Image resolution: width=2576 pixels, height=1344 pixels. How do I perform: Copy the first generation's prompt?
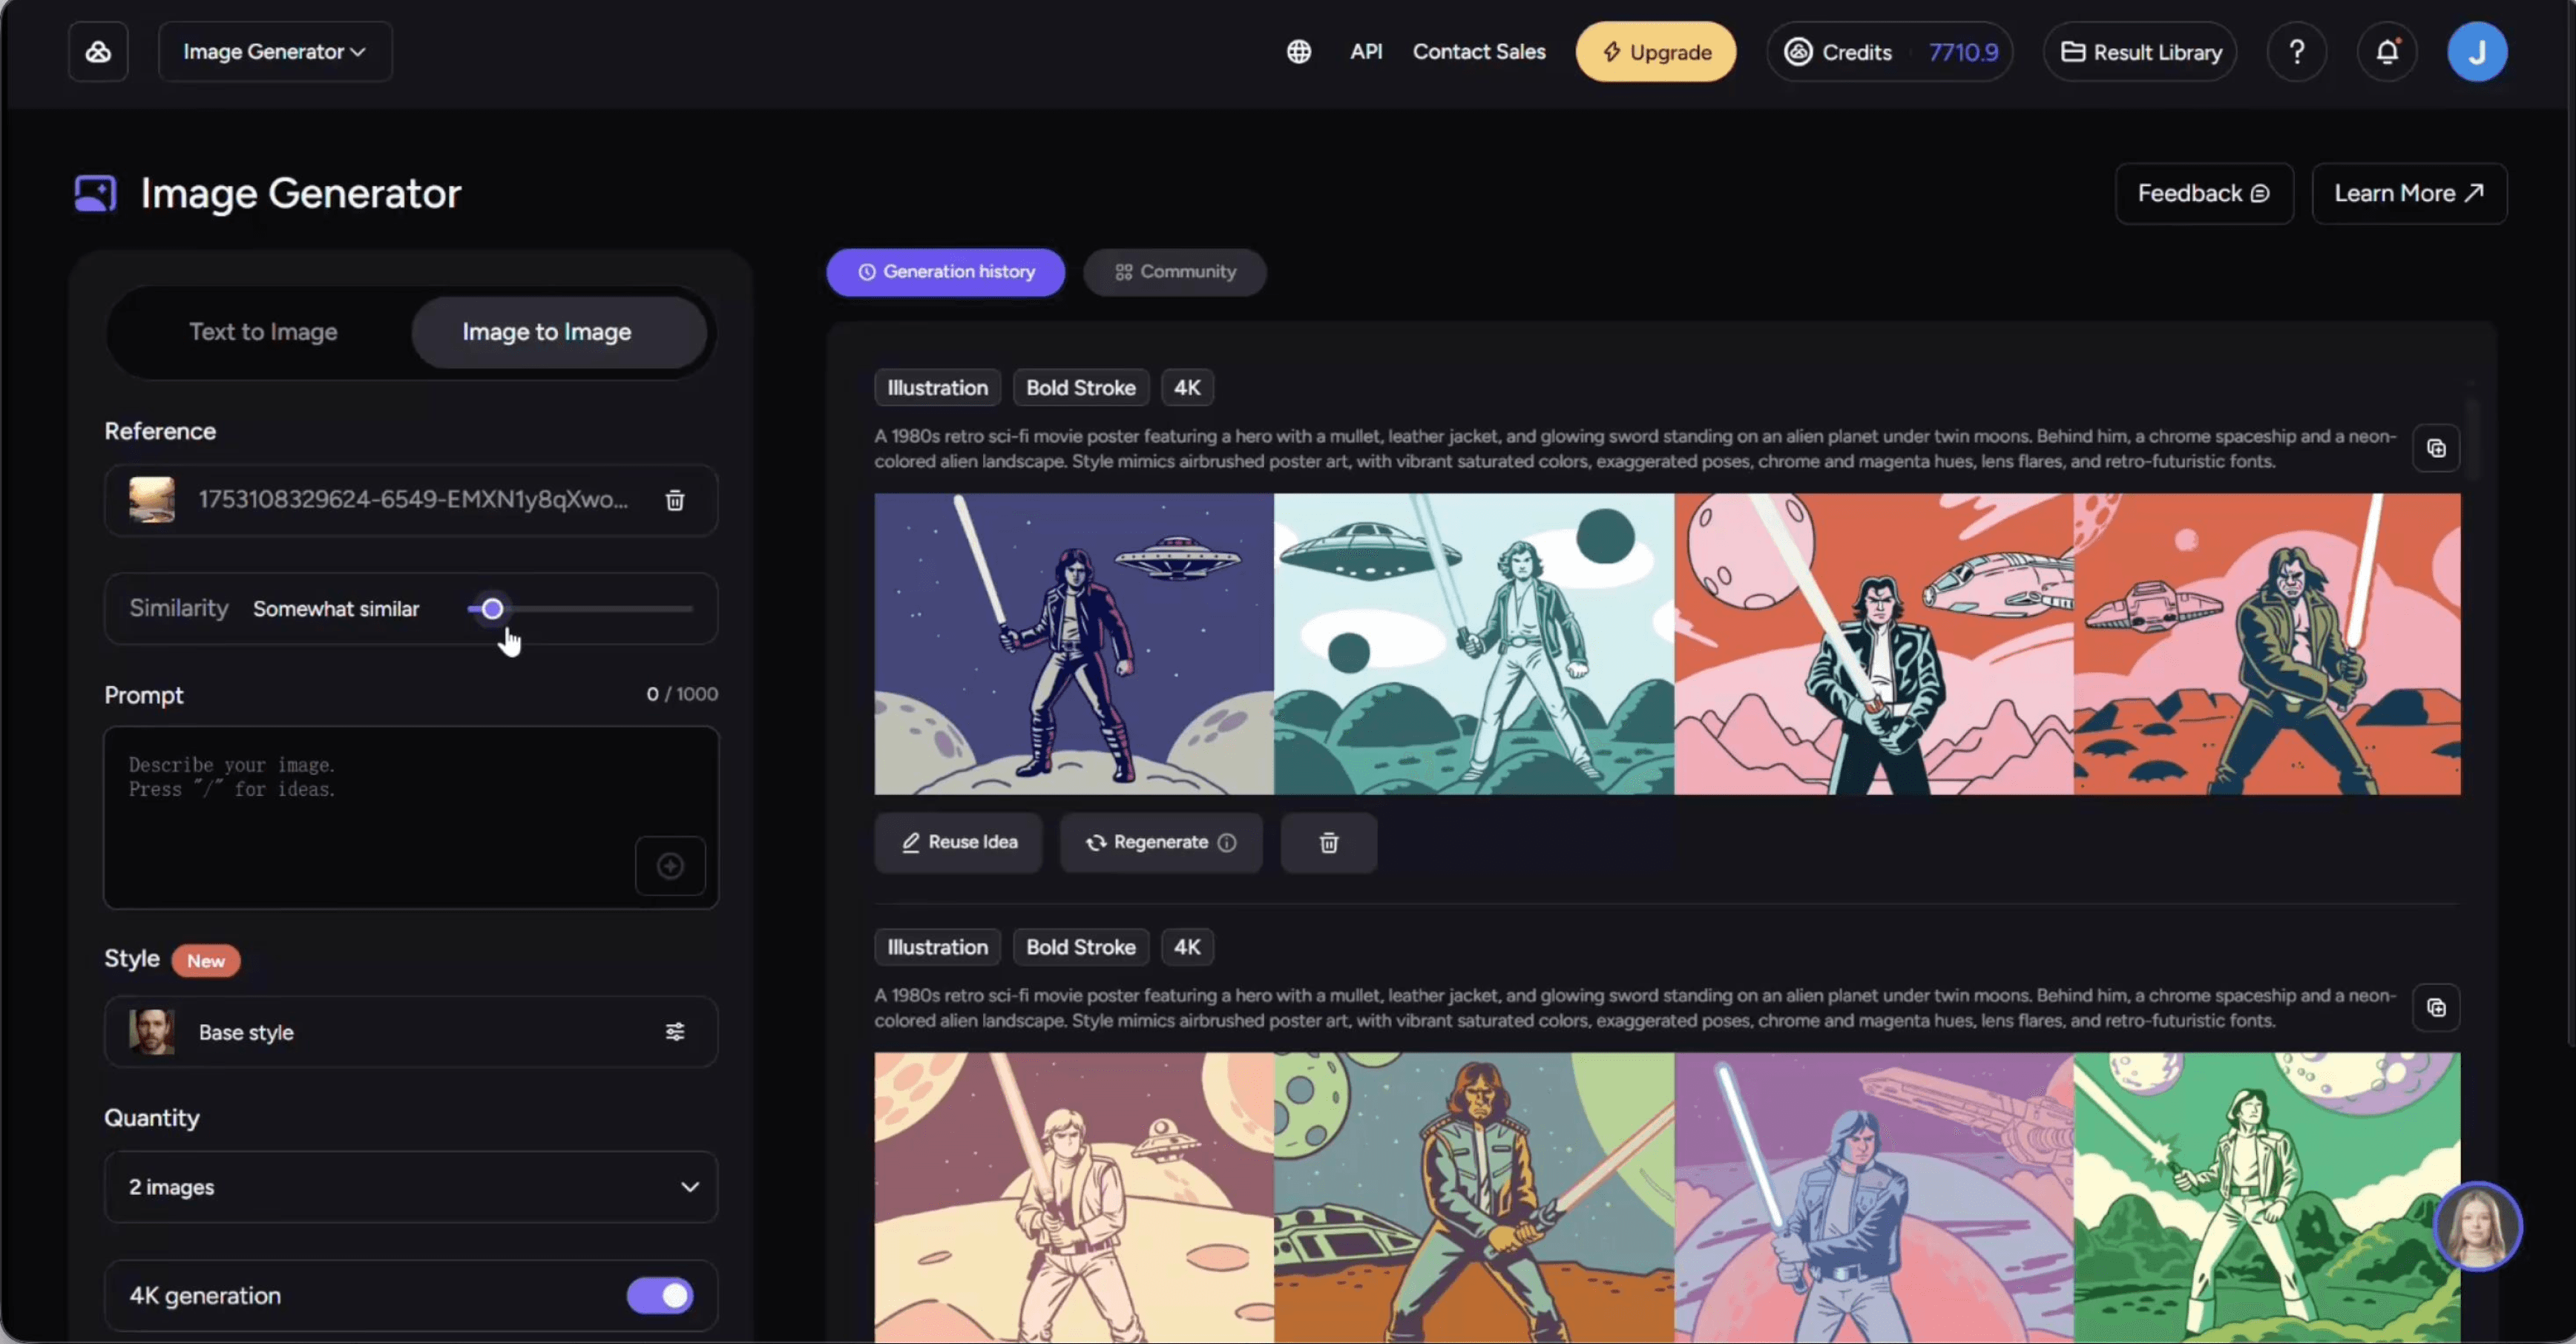2436,448
